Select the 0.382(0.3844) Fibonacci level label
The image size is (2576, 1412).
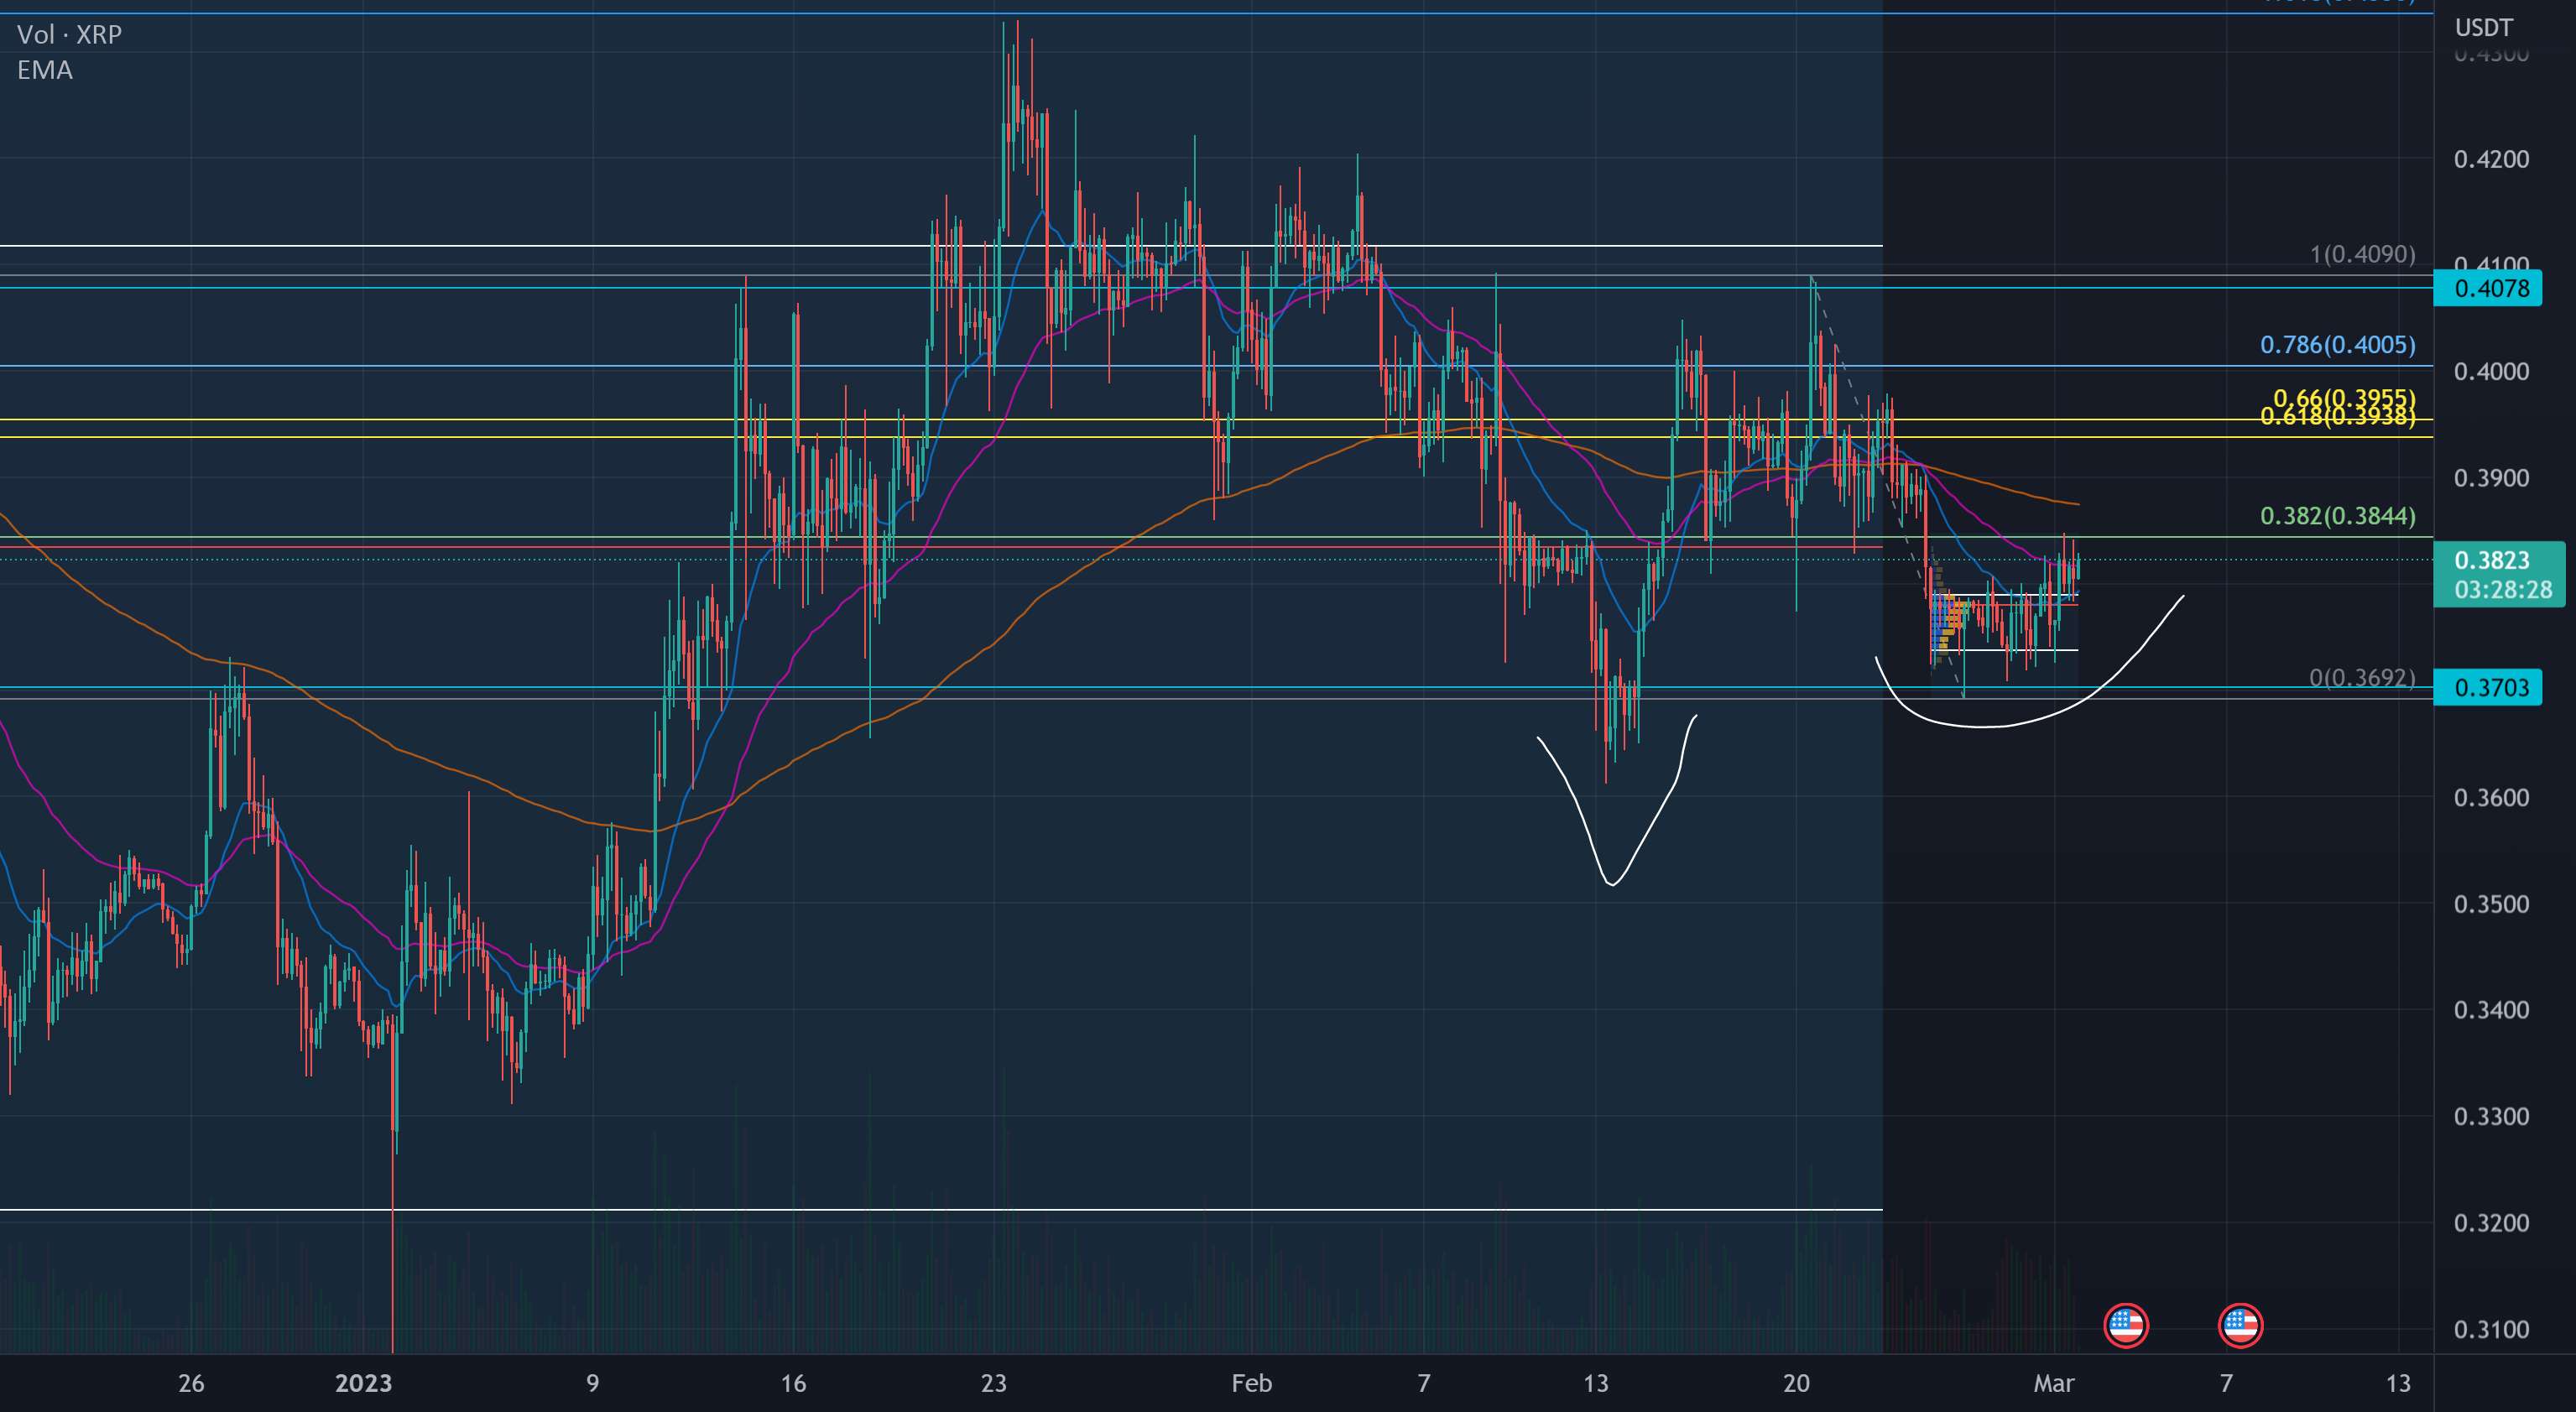[2338, 515]
